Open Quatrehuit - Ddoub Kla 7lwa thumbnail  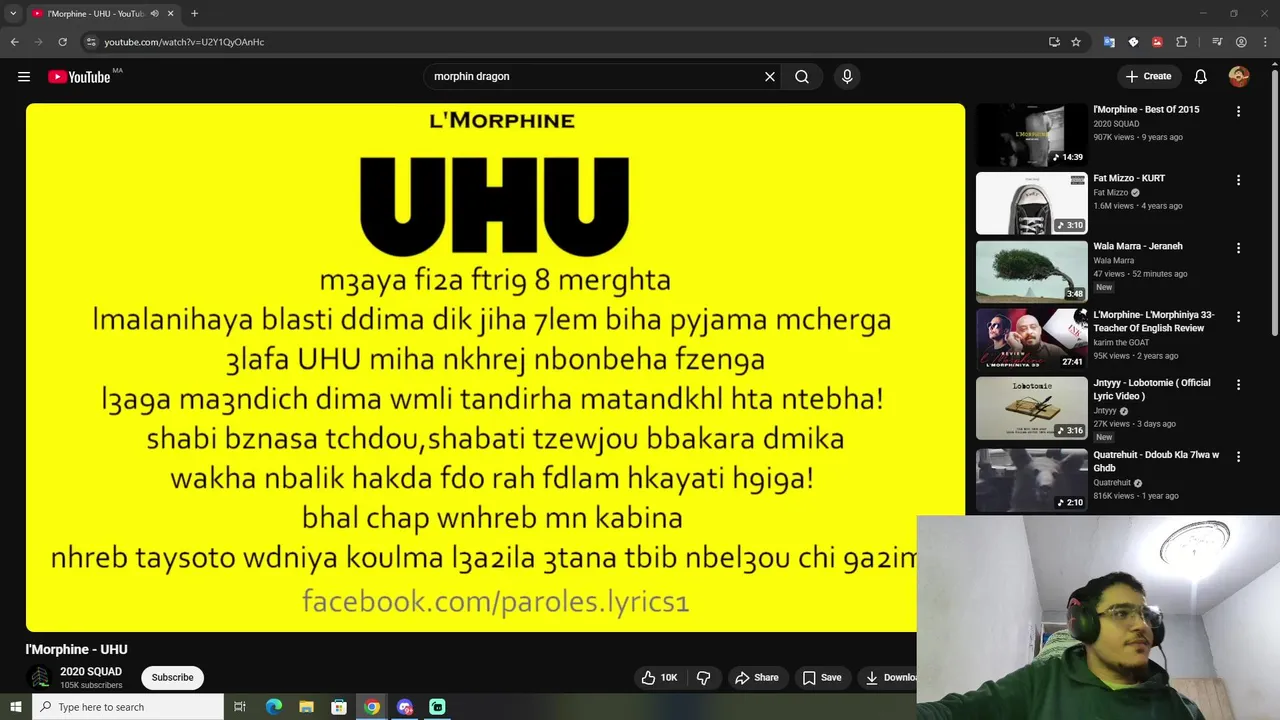(1031, 480)
